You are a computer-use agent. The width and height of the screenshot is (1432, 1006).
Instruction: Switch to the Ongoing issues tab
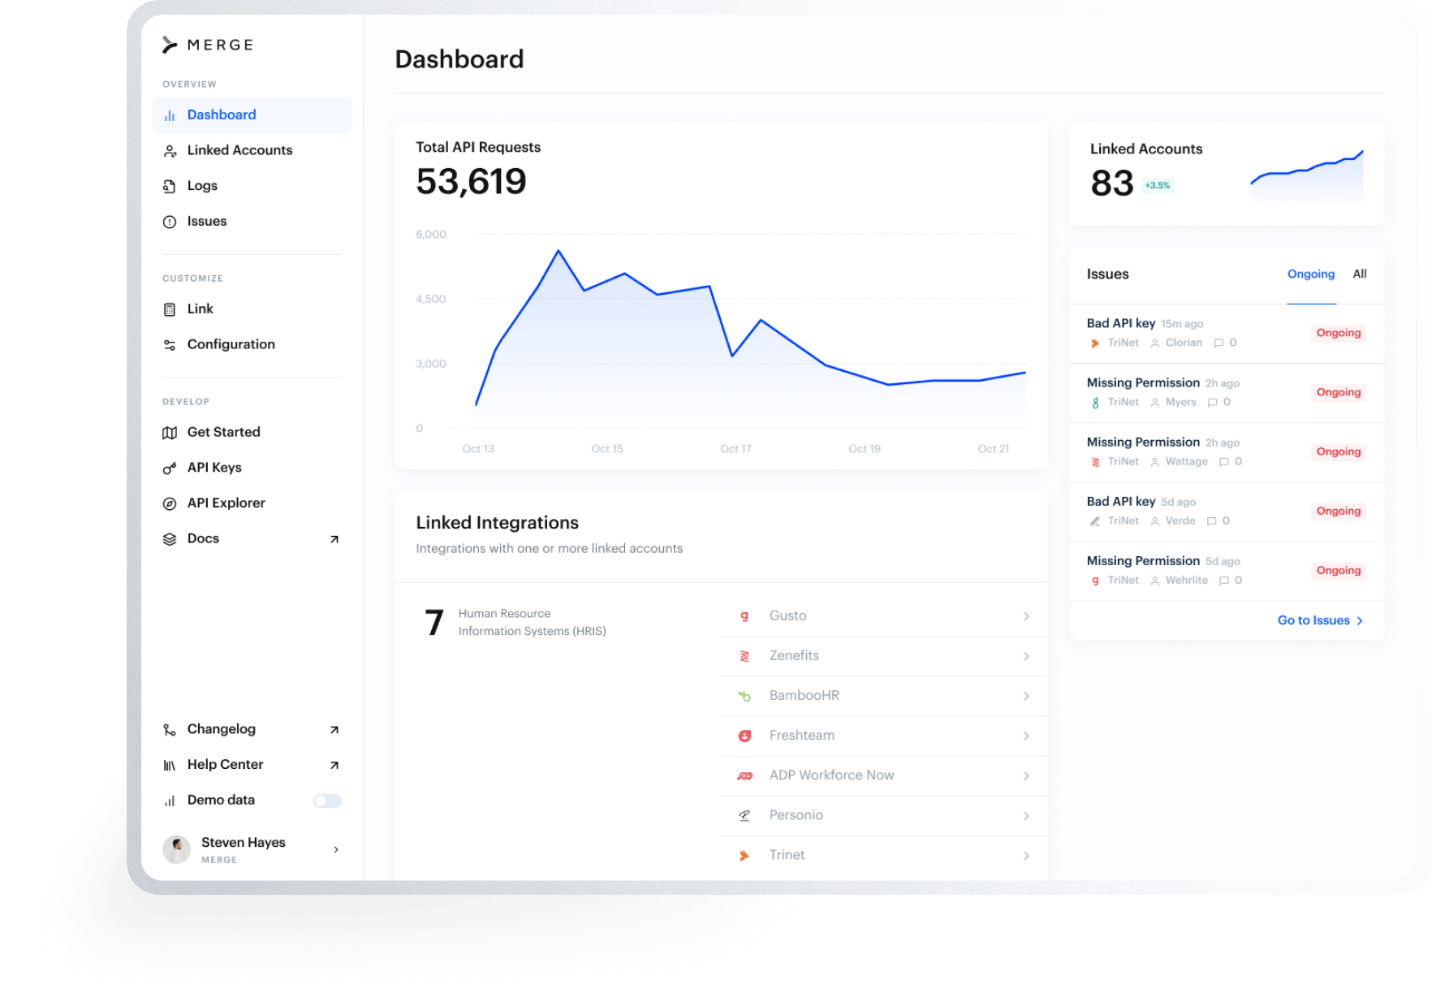pos(1311,274)
